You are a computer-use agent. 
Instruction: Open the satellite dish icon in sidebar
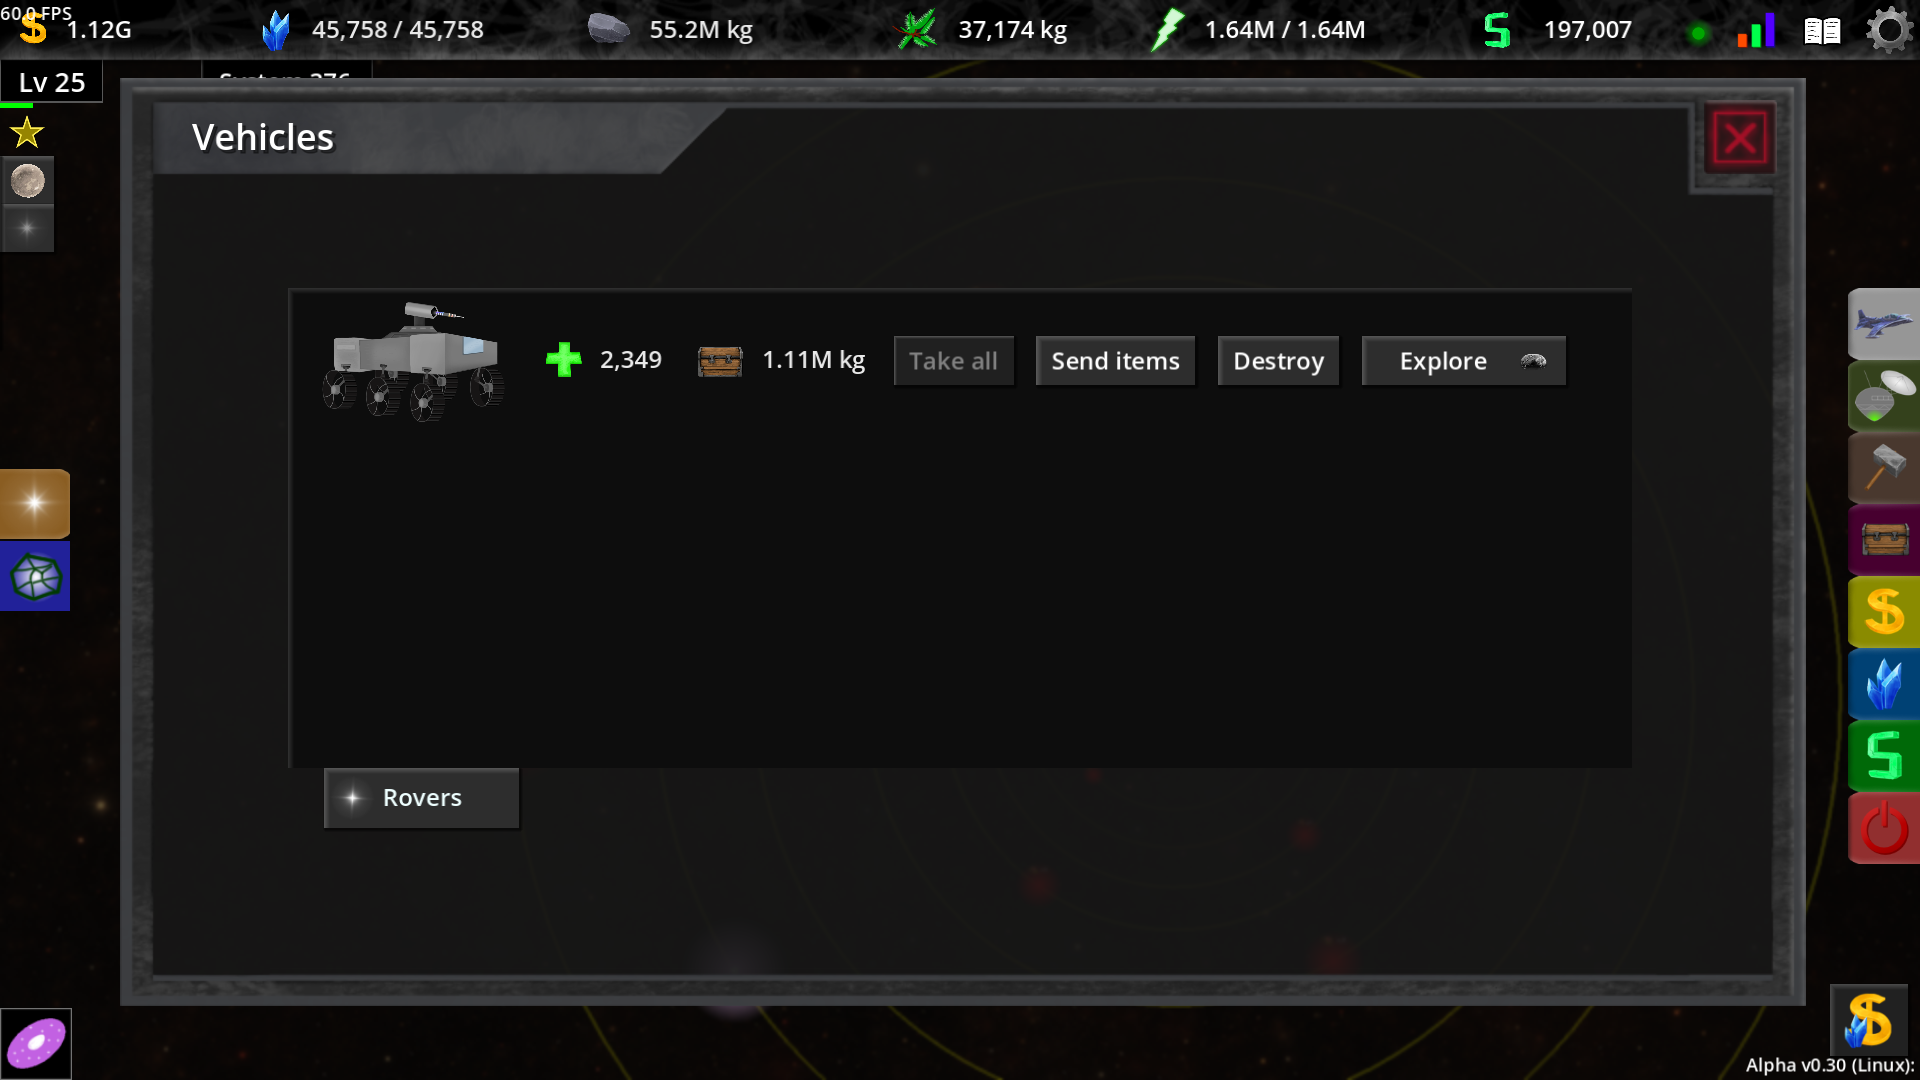click(x=1884, y=396)
